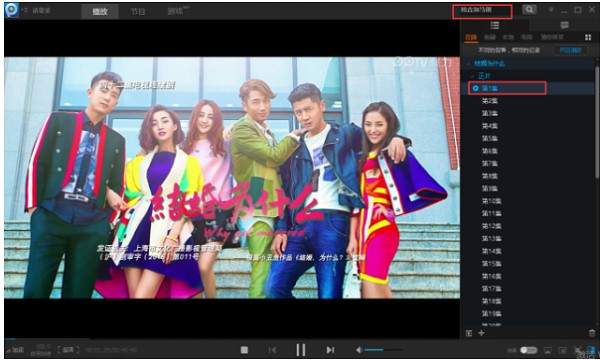This screenshot has width=600, height=360.
Task: Click the video progress bar
Action: click(x=232, y=339)
